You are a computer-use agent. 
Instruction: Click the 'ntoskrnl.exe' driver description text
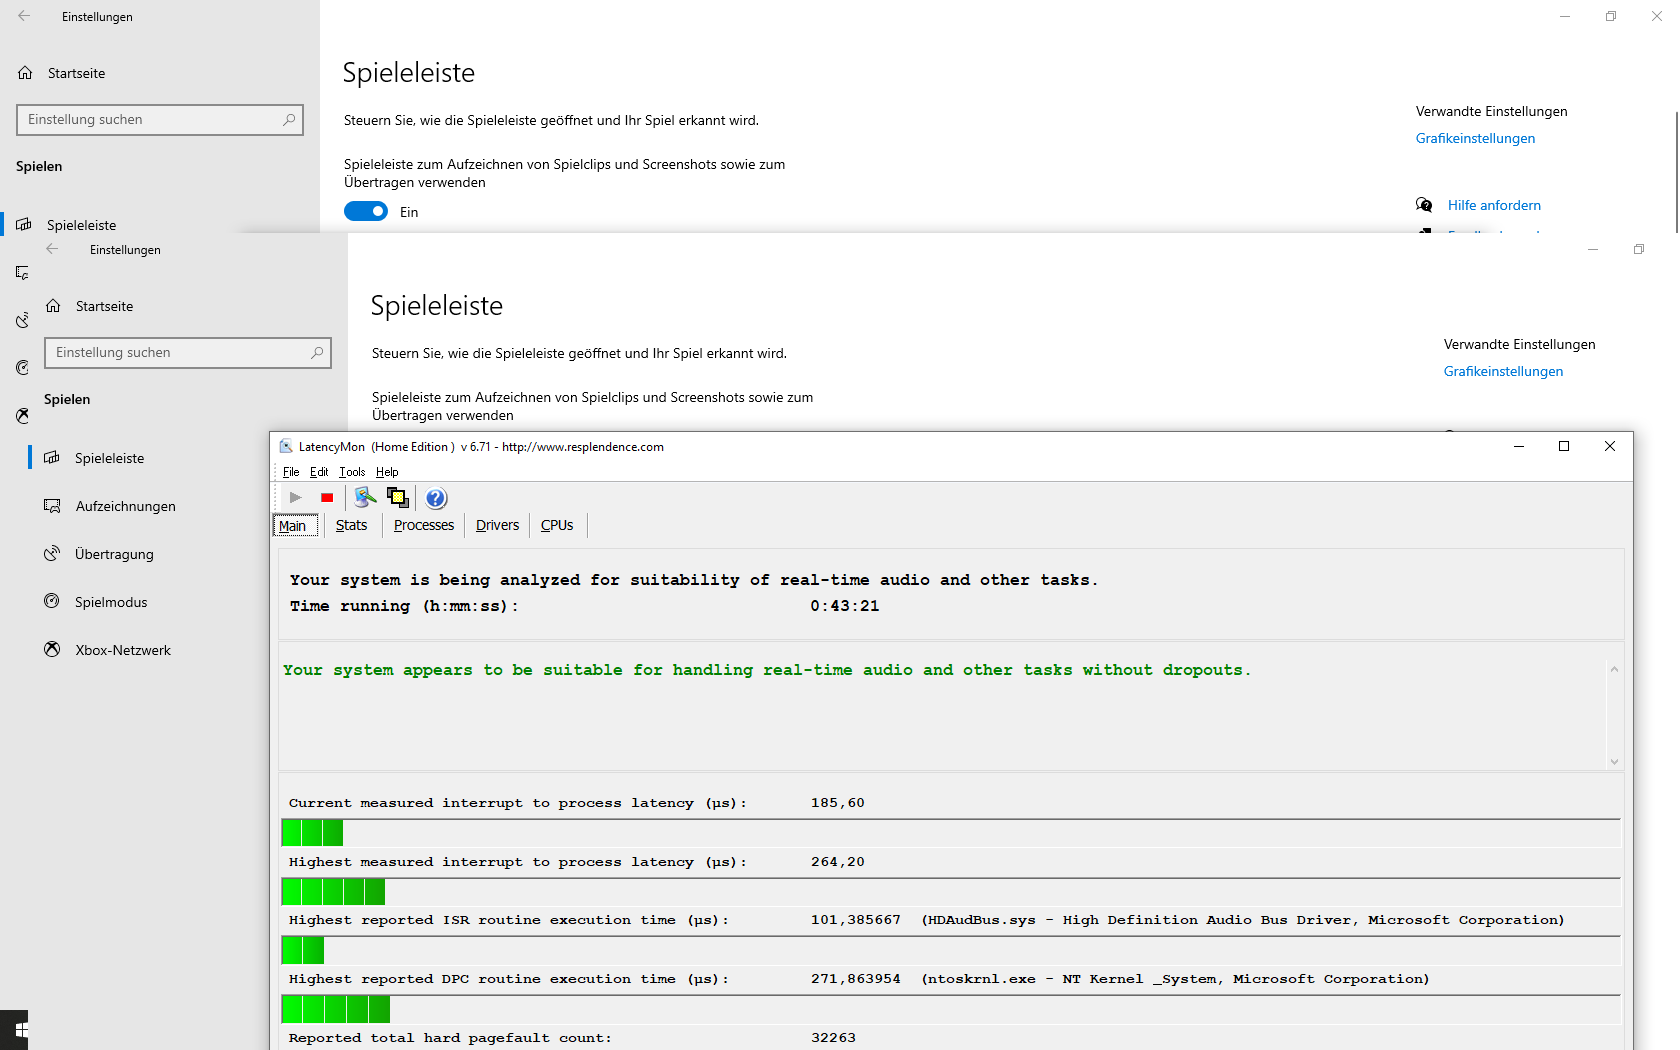[1175, 979]
